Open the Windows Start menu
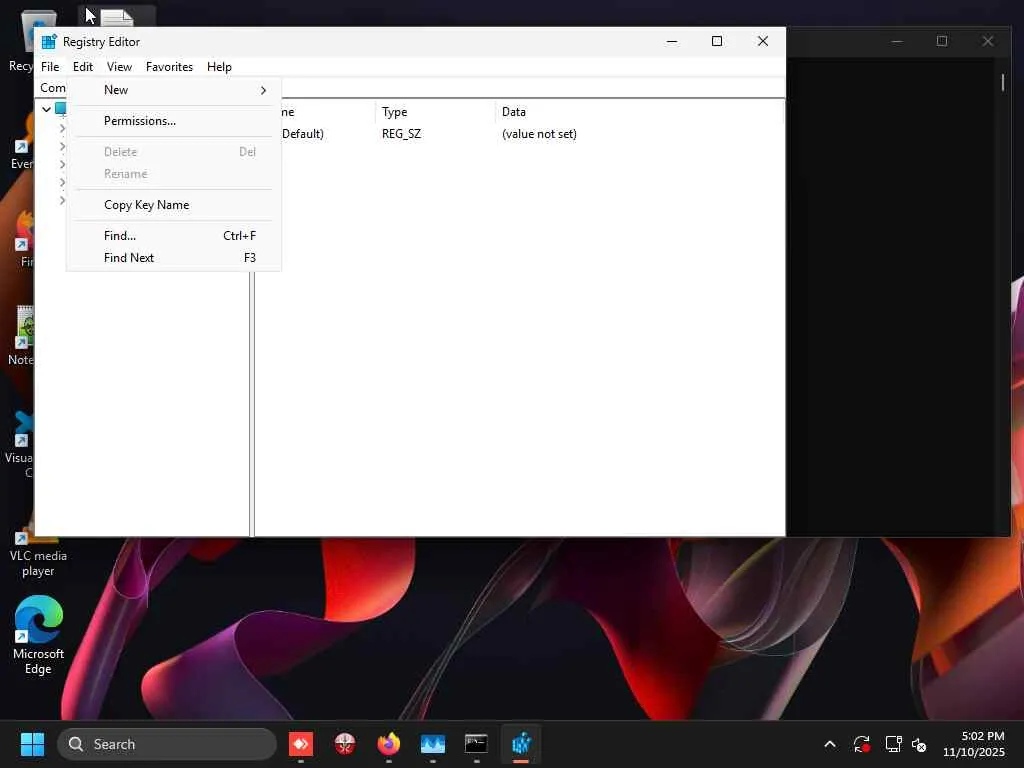Image resolution: width=1024 pixels, height=768 pixels. tap(32, 744)
